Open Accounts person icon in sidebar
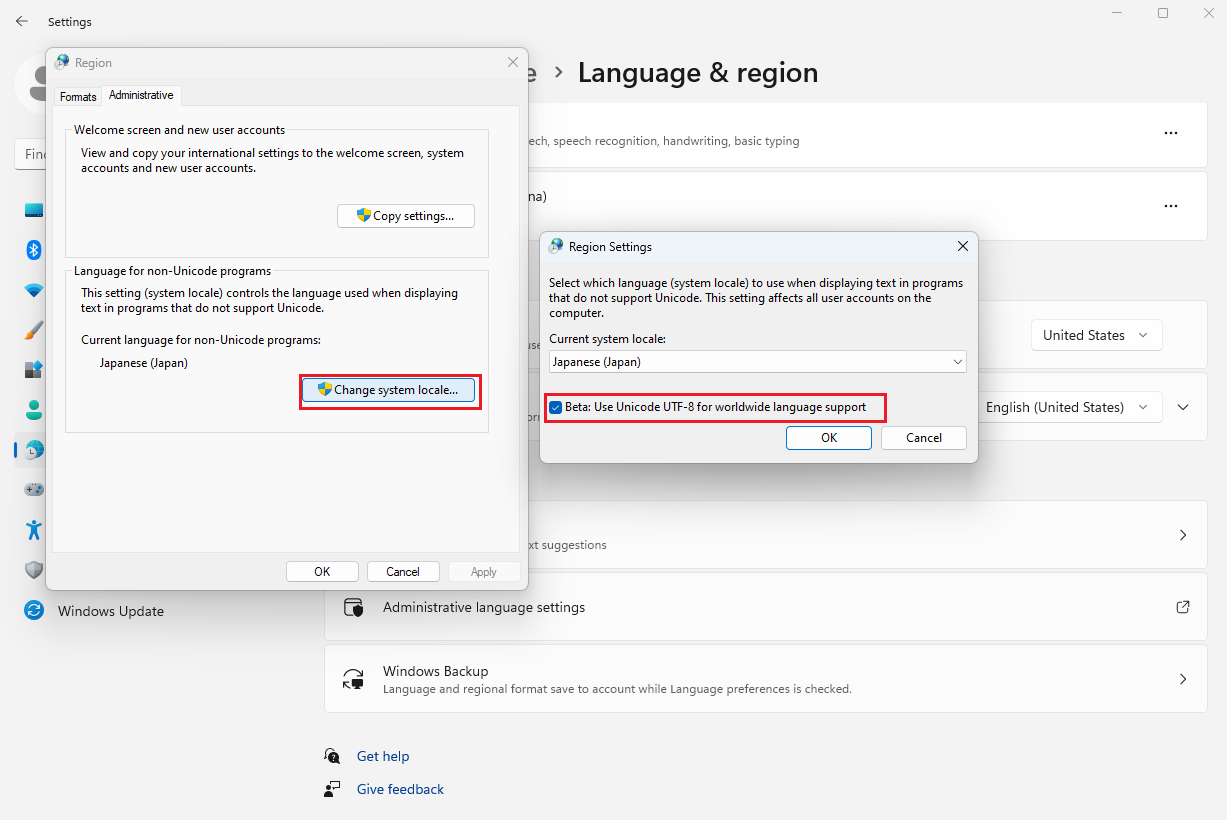The image size is (1227, 820). tap(34, 410)
